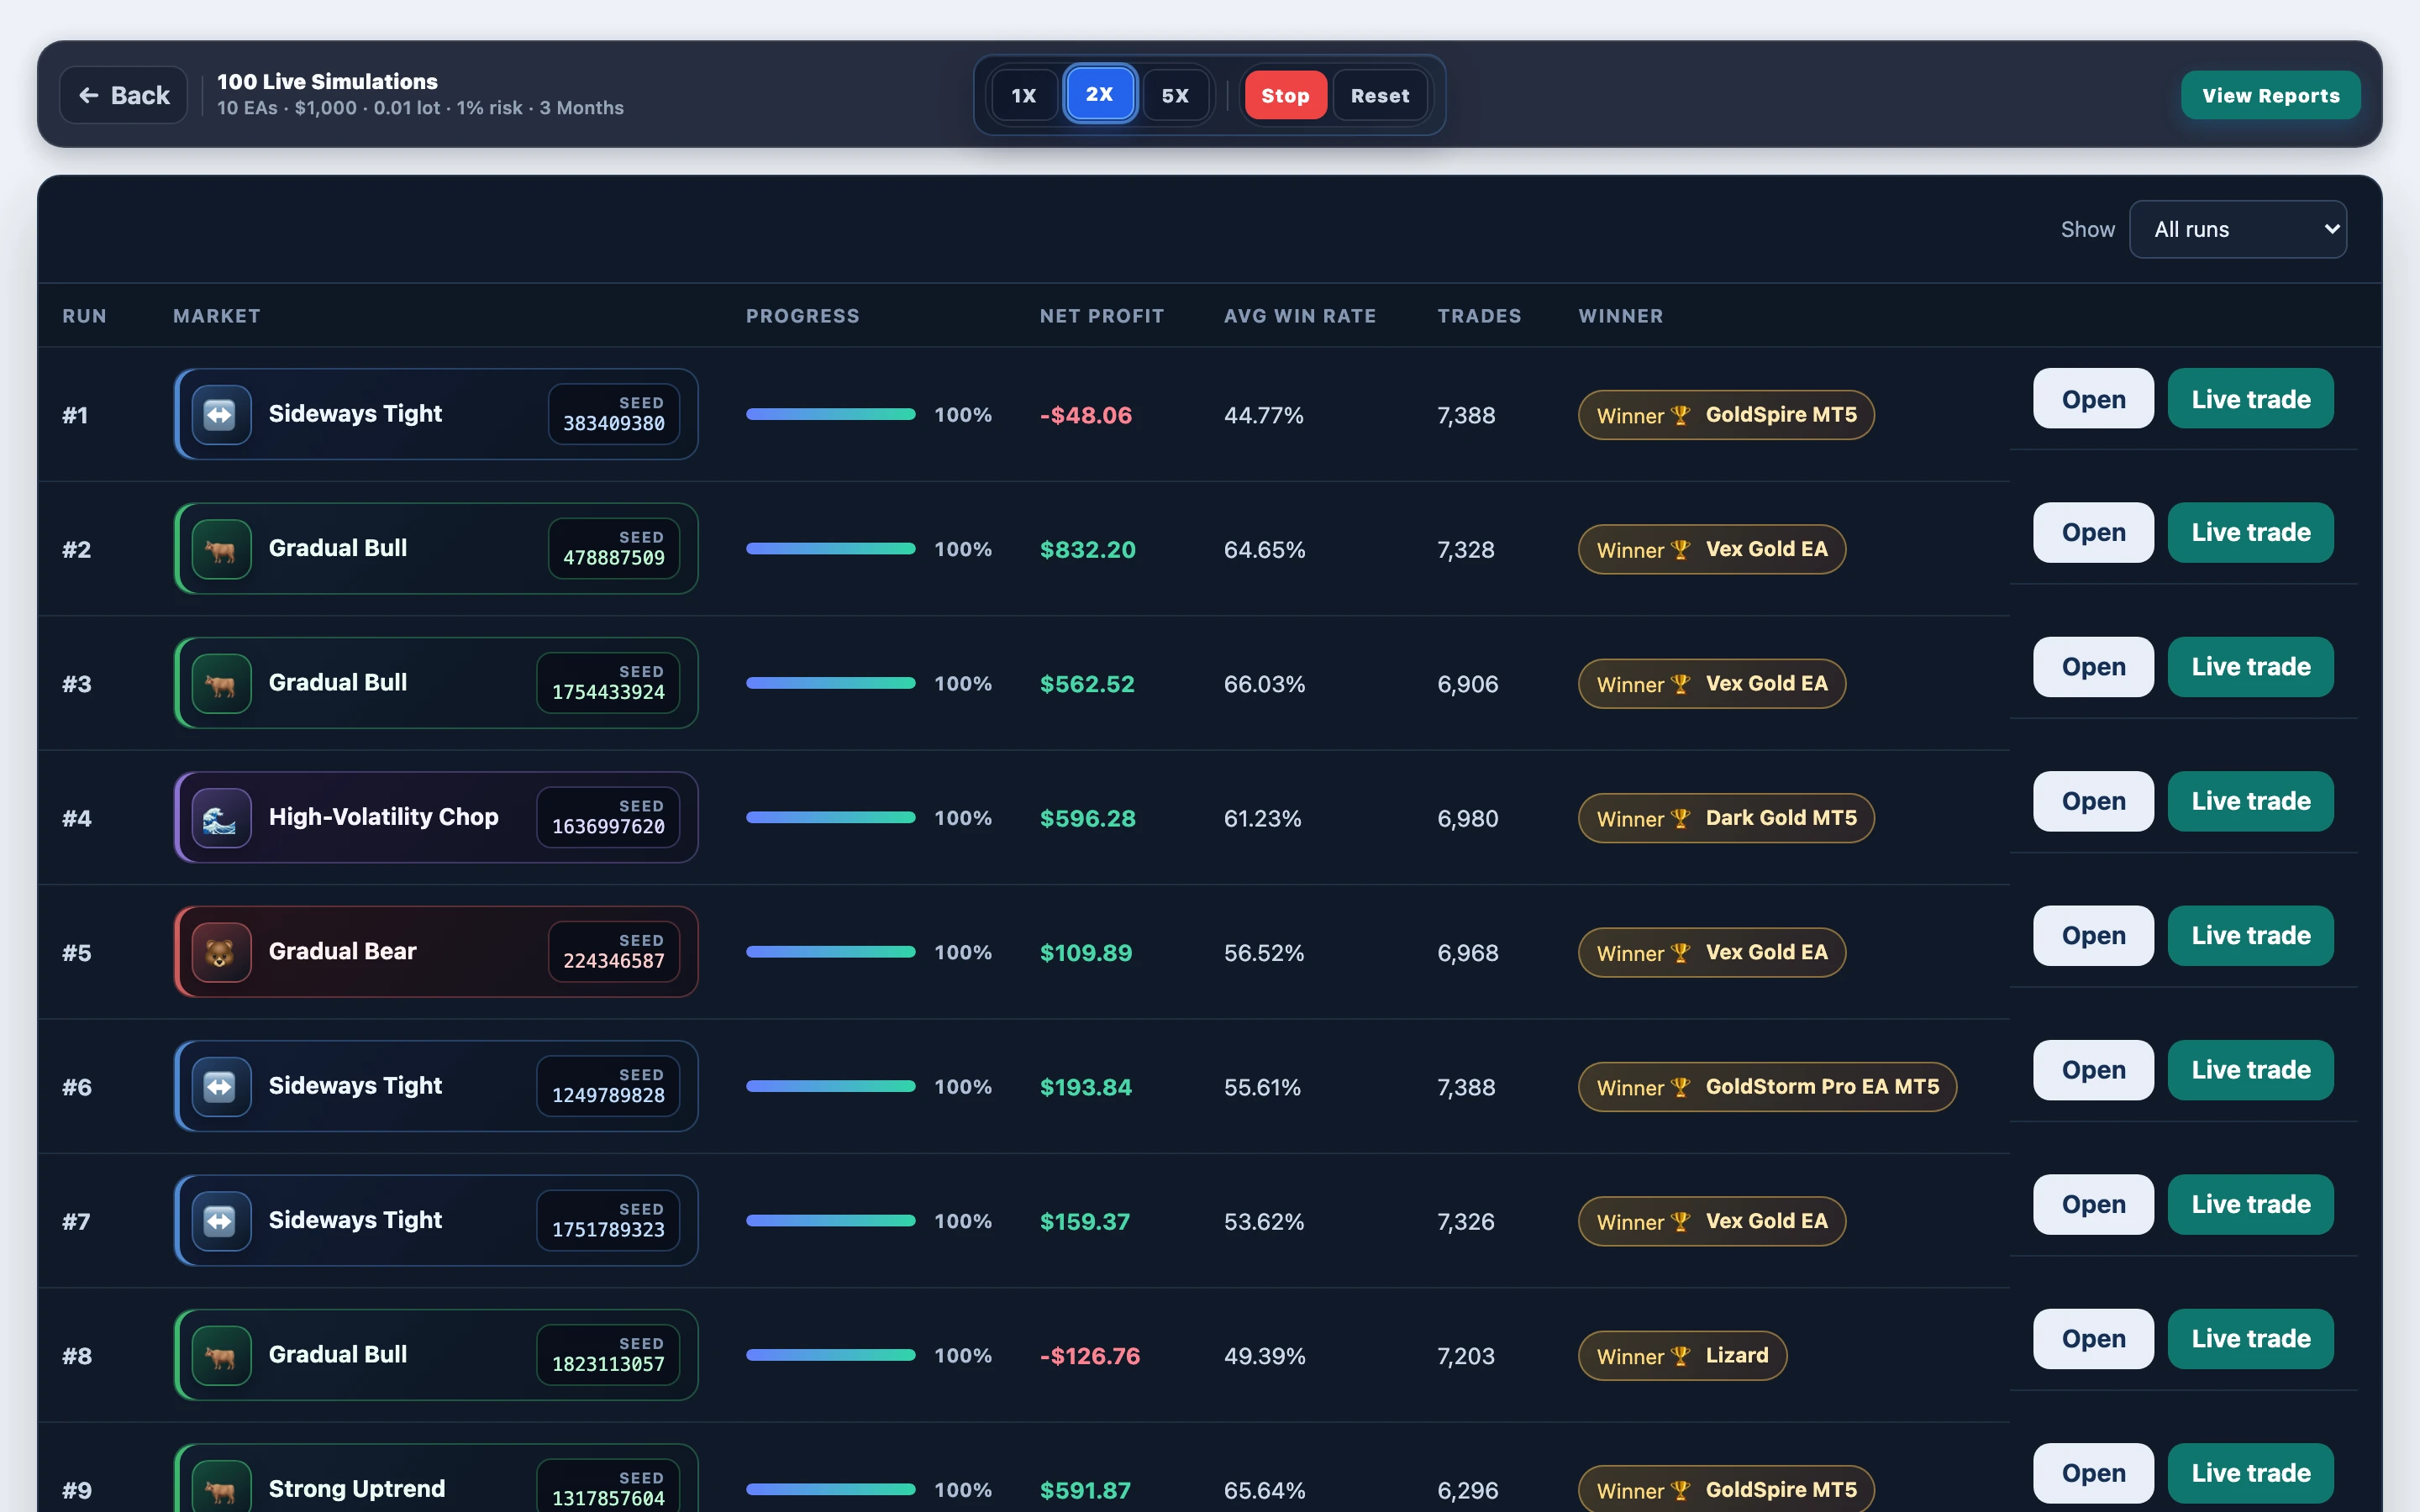2420x1512 pixels.
Task: Click the wave icon for High-Volatility Chop
Action: click(x=221, y=818)
